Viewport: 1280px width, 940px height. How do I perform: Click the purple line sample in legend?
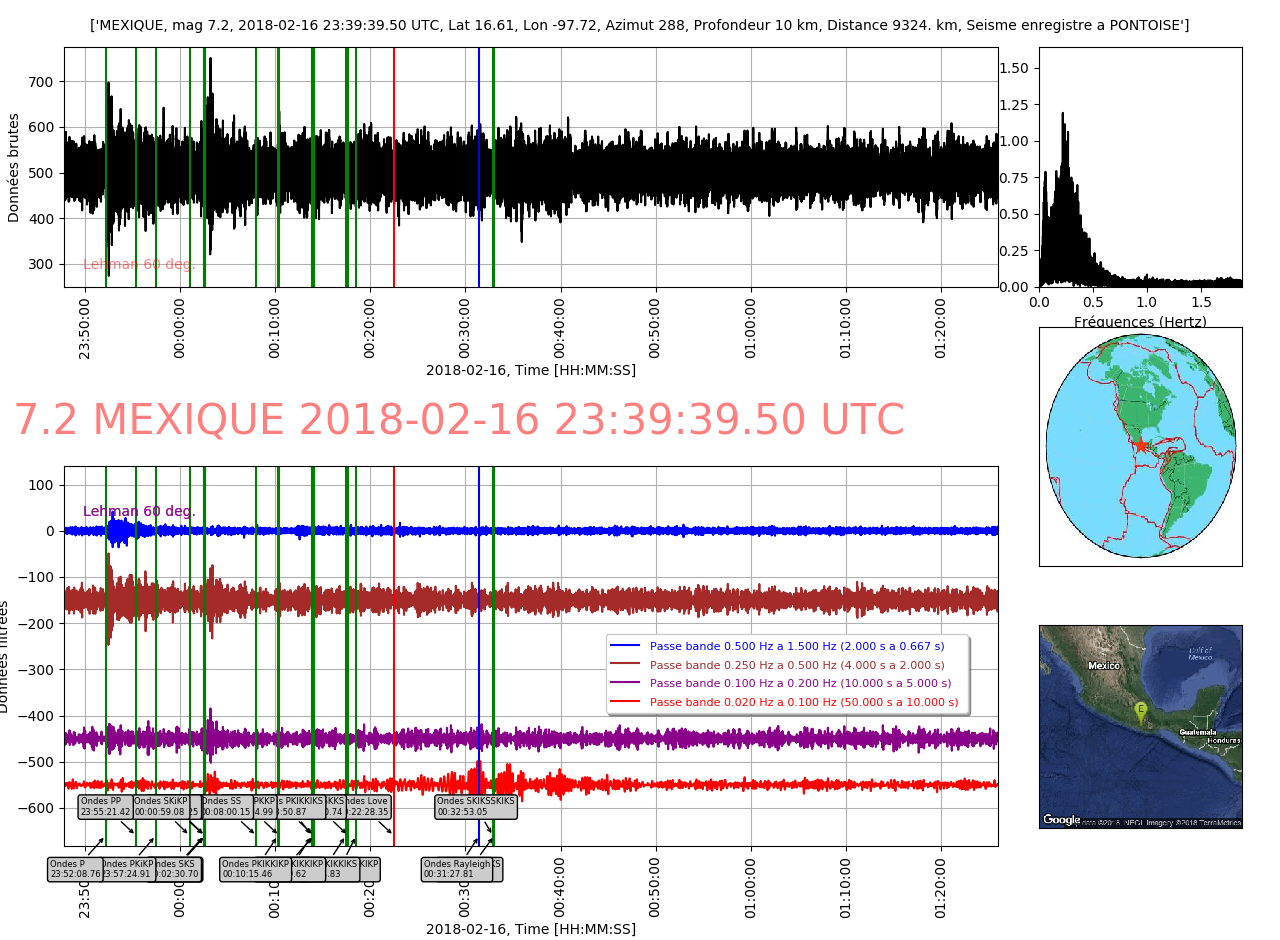click(x=624, y=683)
